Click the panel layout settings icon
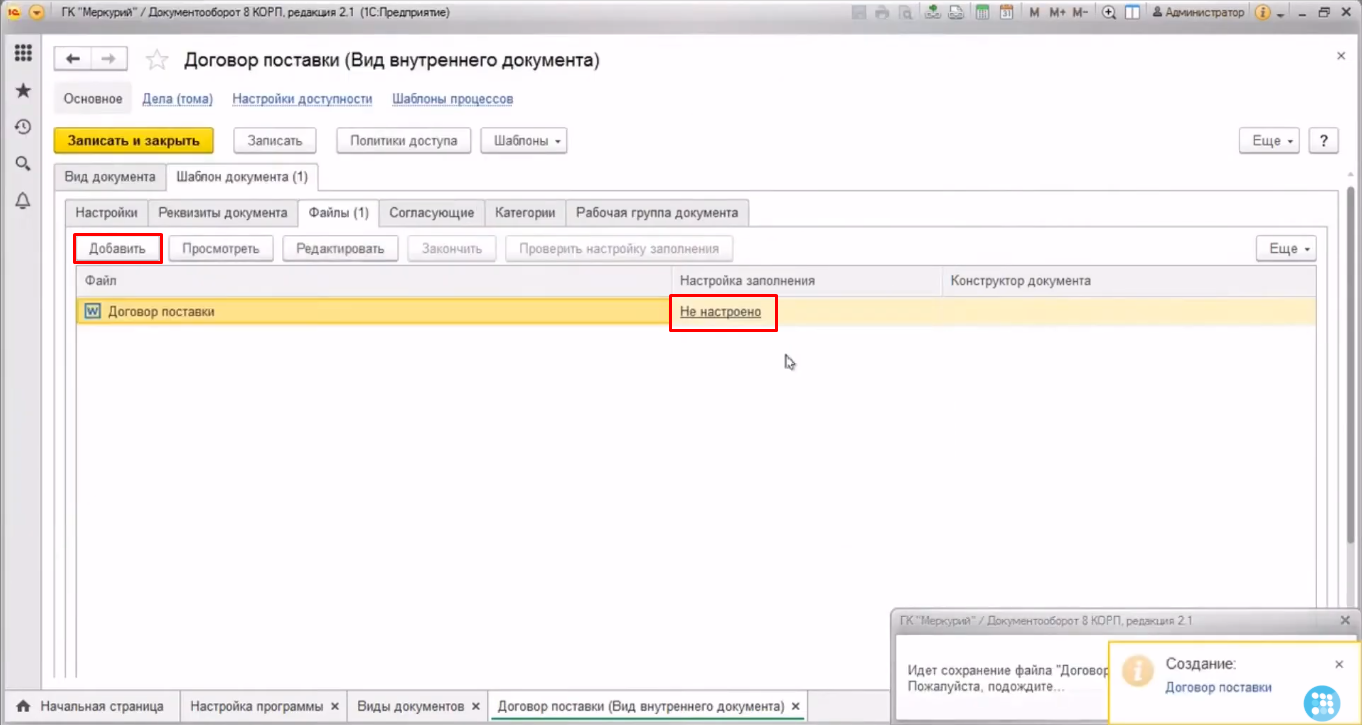1362x725 pixels. tap(1132, 13)
